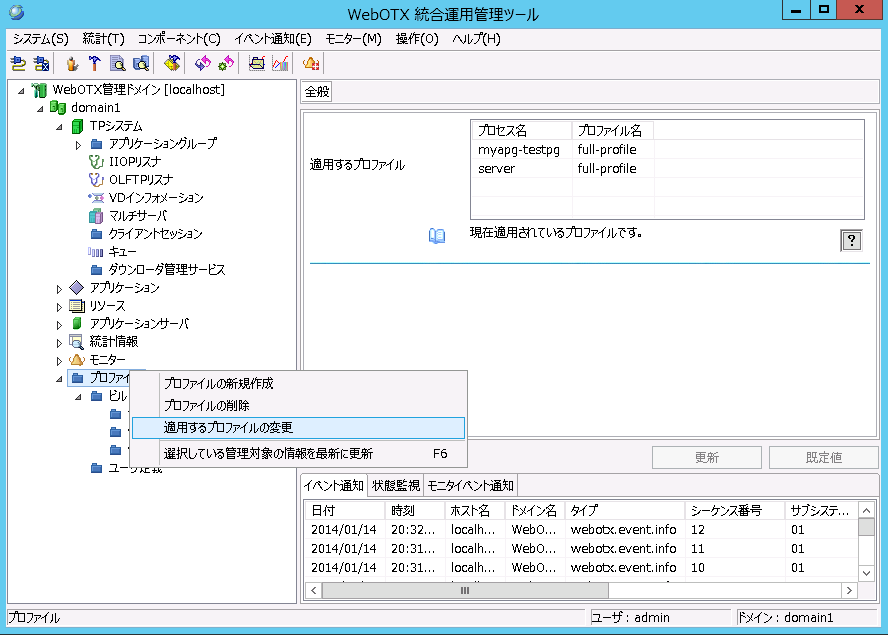Click the event list horizontal scrollbar
This screenshot has width=888, height=635.
[463, 590]
